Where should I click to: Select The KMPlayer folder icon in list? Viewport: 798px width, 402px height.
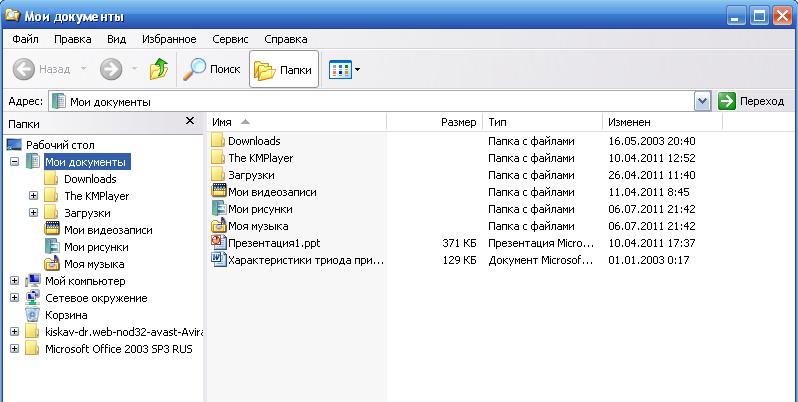pos(218,158)
